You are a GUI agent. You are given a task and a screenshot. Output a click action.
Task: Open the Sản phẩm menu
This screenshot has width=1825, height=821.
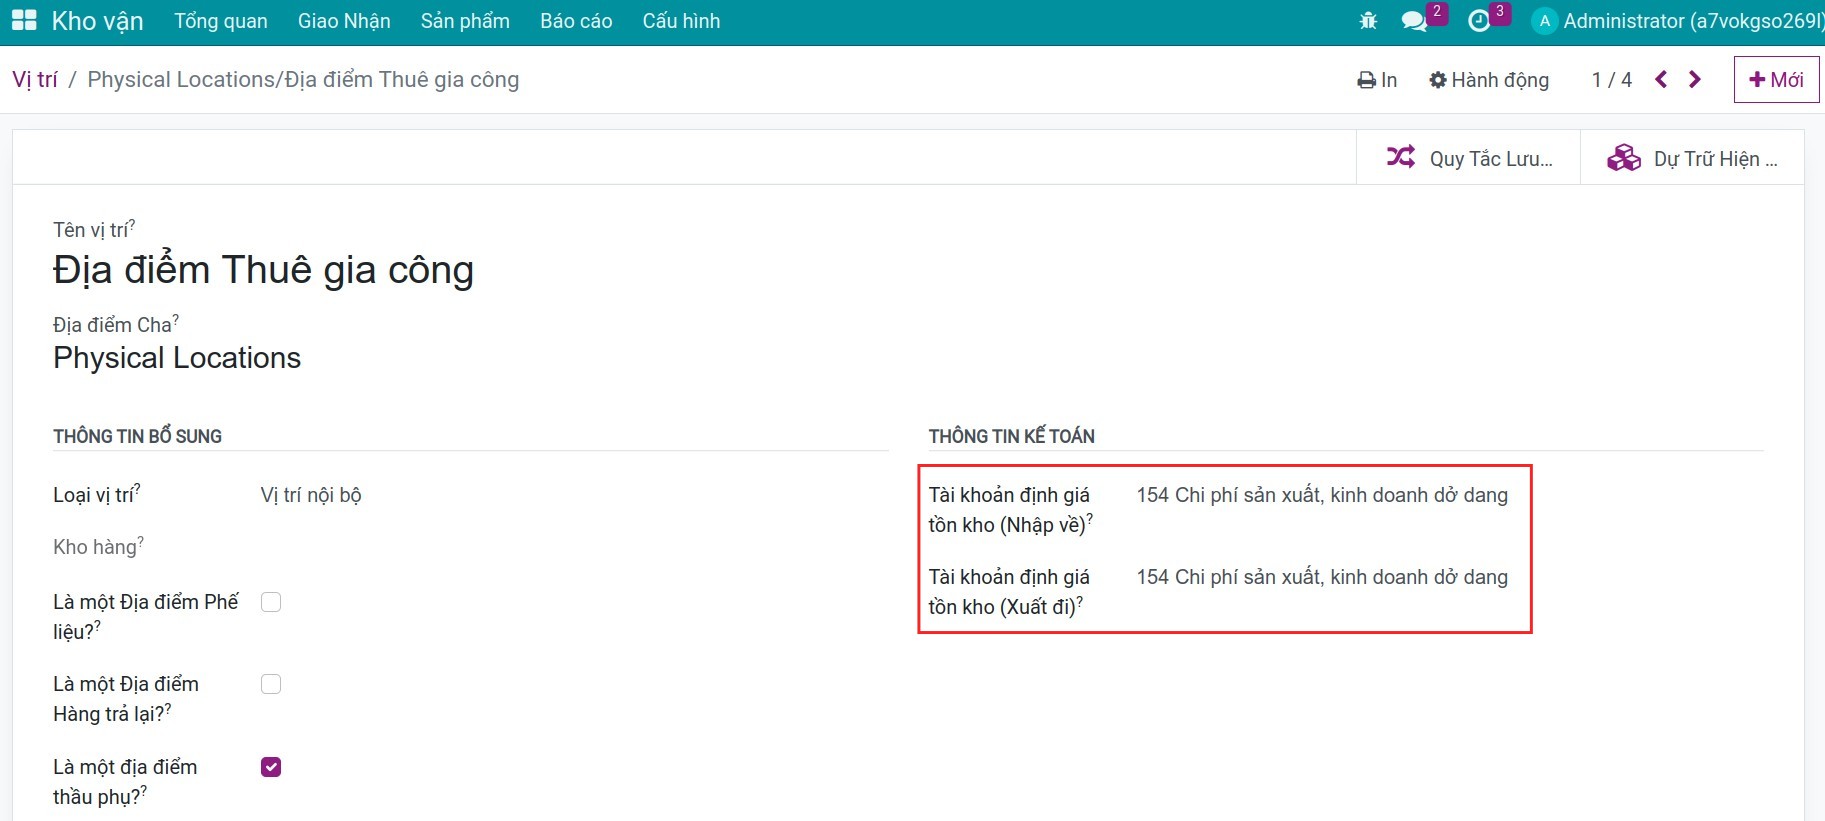tap(465, 21)
